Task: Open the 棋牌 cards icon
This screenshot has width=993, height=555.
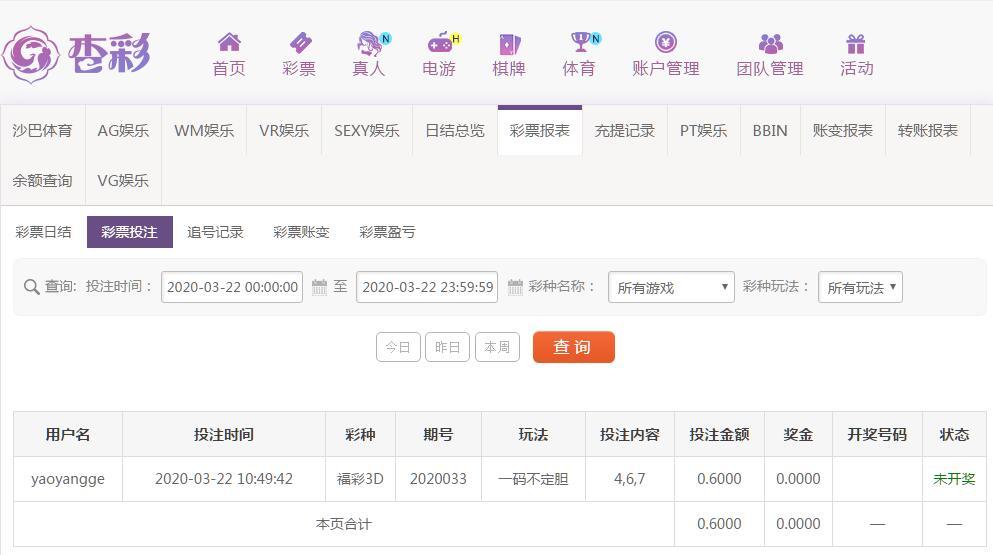Action: [x=509, y=43]
